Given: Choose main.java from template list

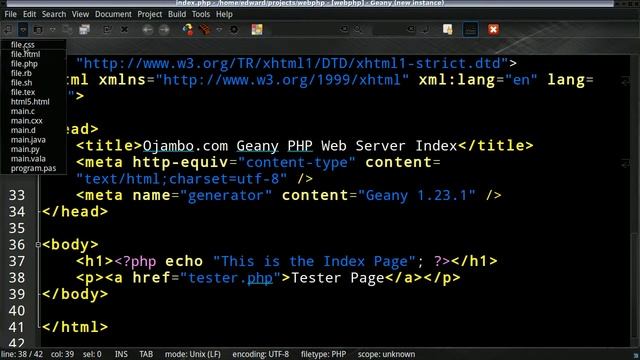Looking at the screenshot, I should pos(33,140).
